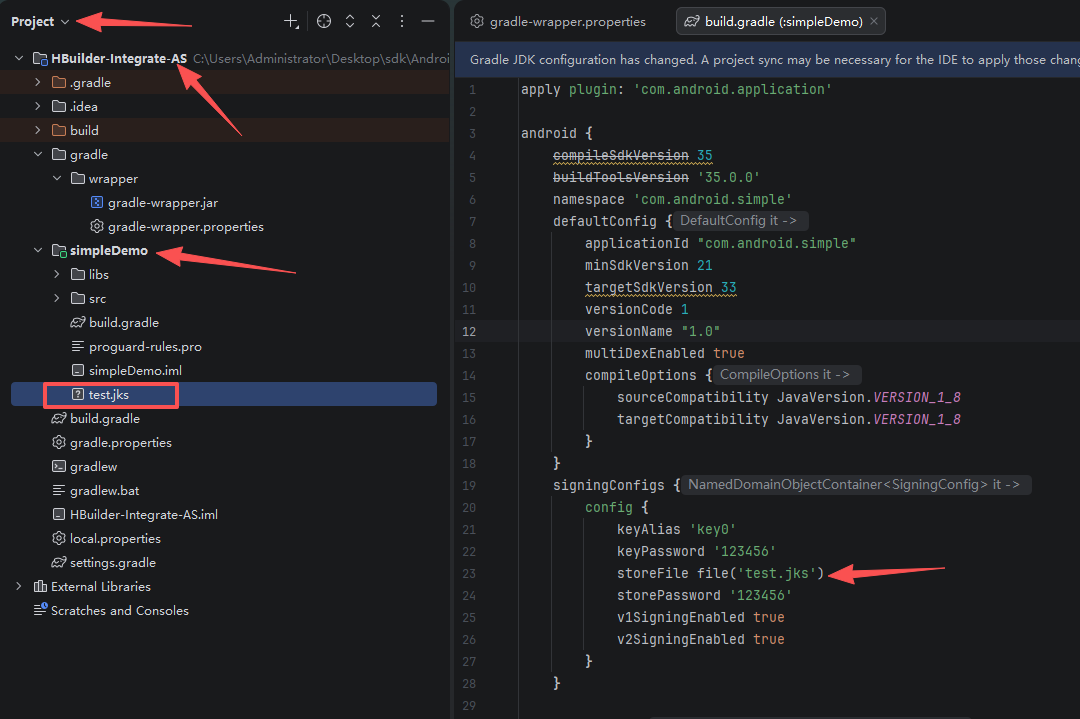Click on v2SigningEnabled true line
The height and width of the screenshot is (719, 1080).
coord(700,639)
